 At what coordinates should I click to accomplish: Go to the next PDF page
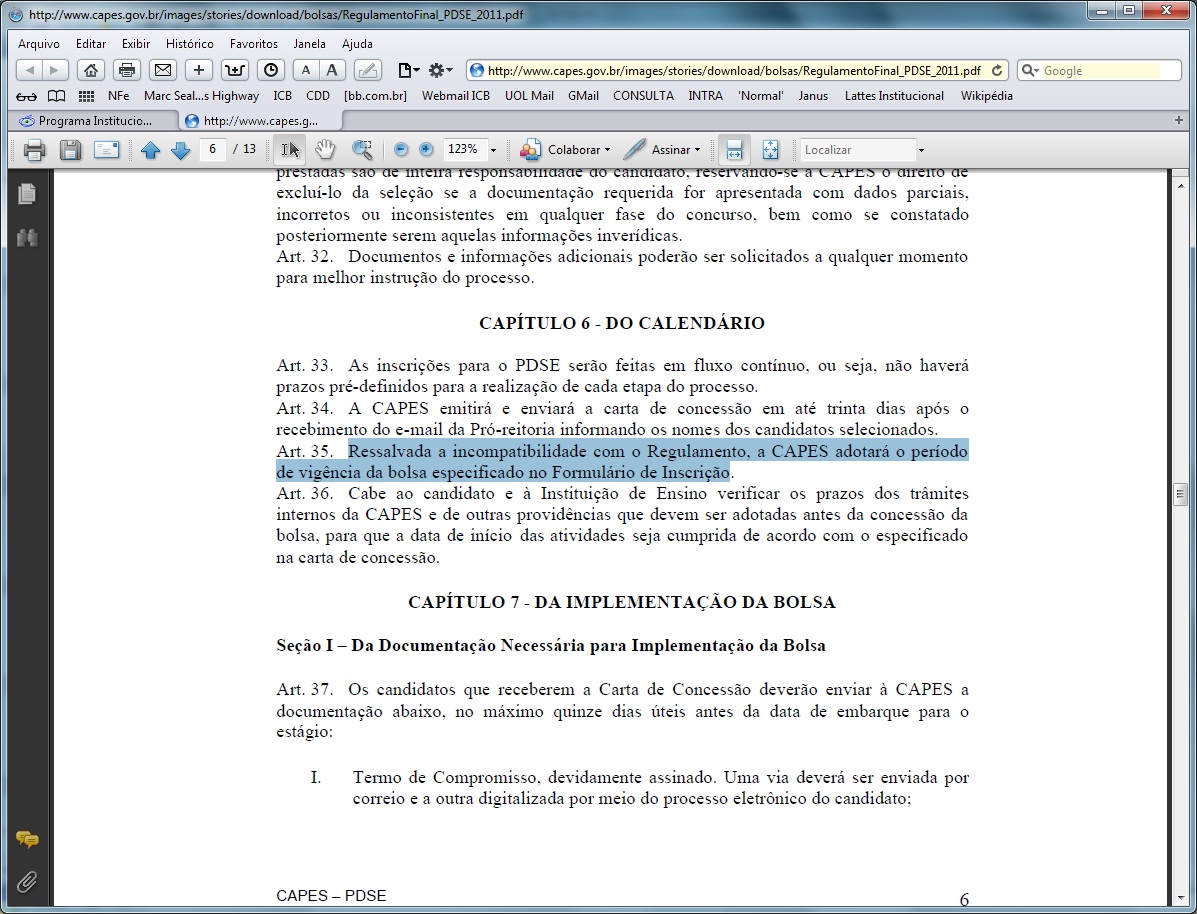point(181,150)
